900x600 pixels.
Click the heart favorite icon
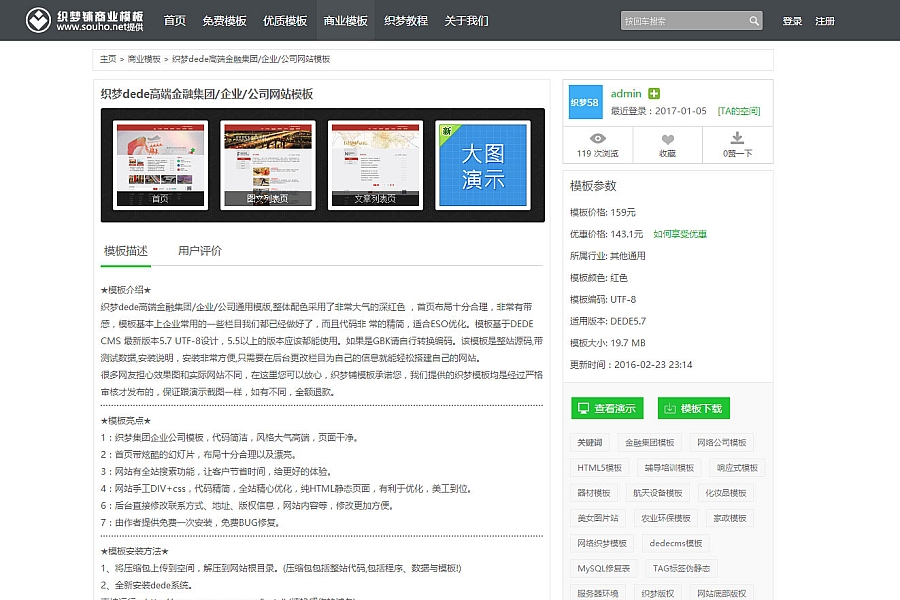coord(667,139)
